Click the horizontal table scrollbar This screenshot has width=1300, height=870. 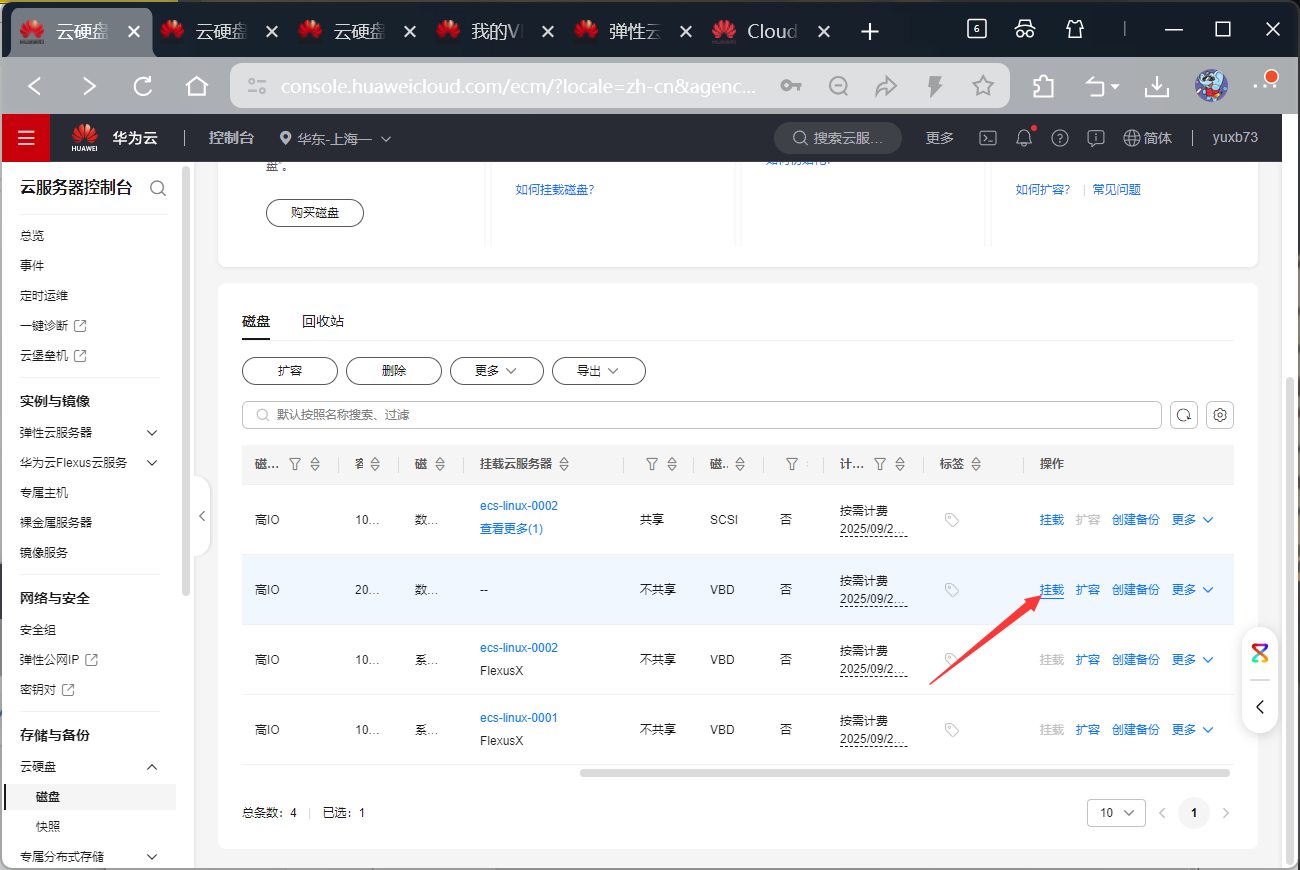pyautogui.click(x=904, y=773)
